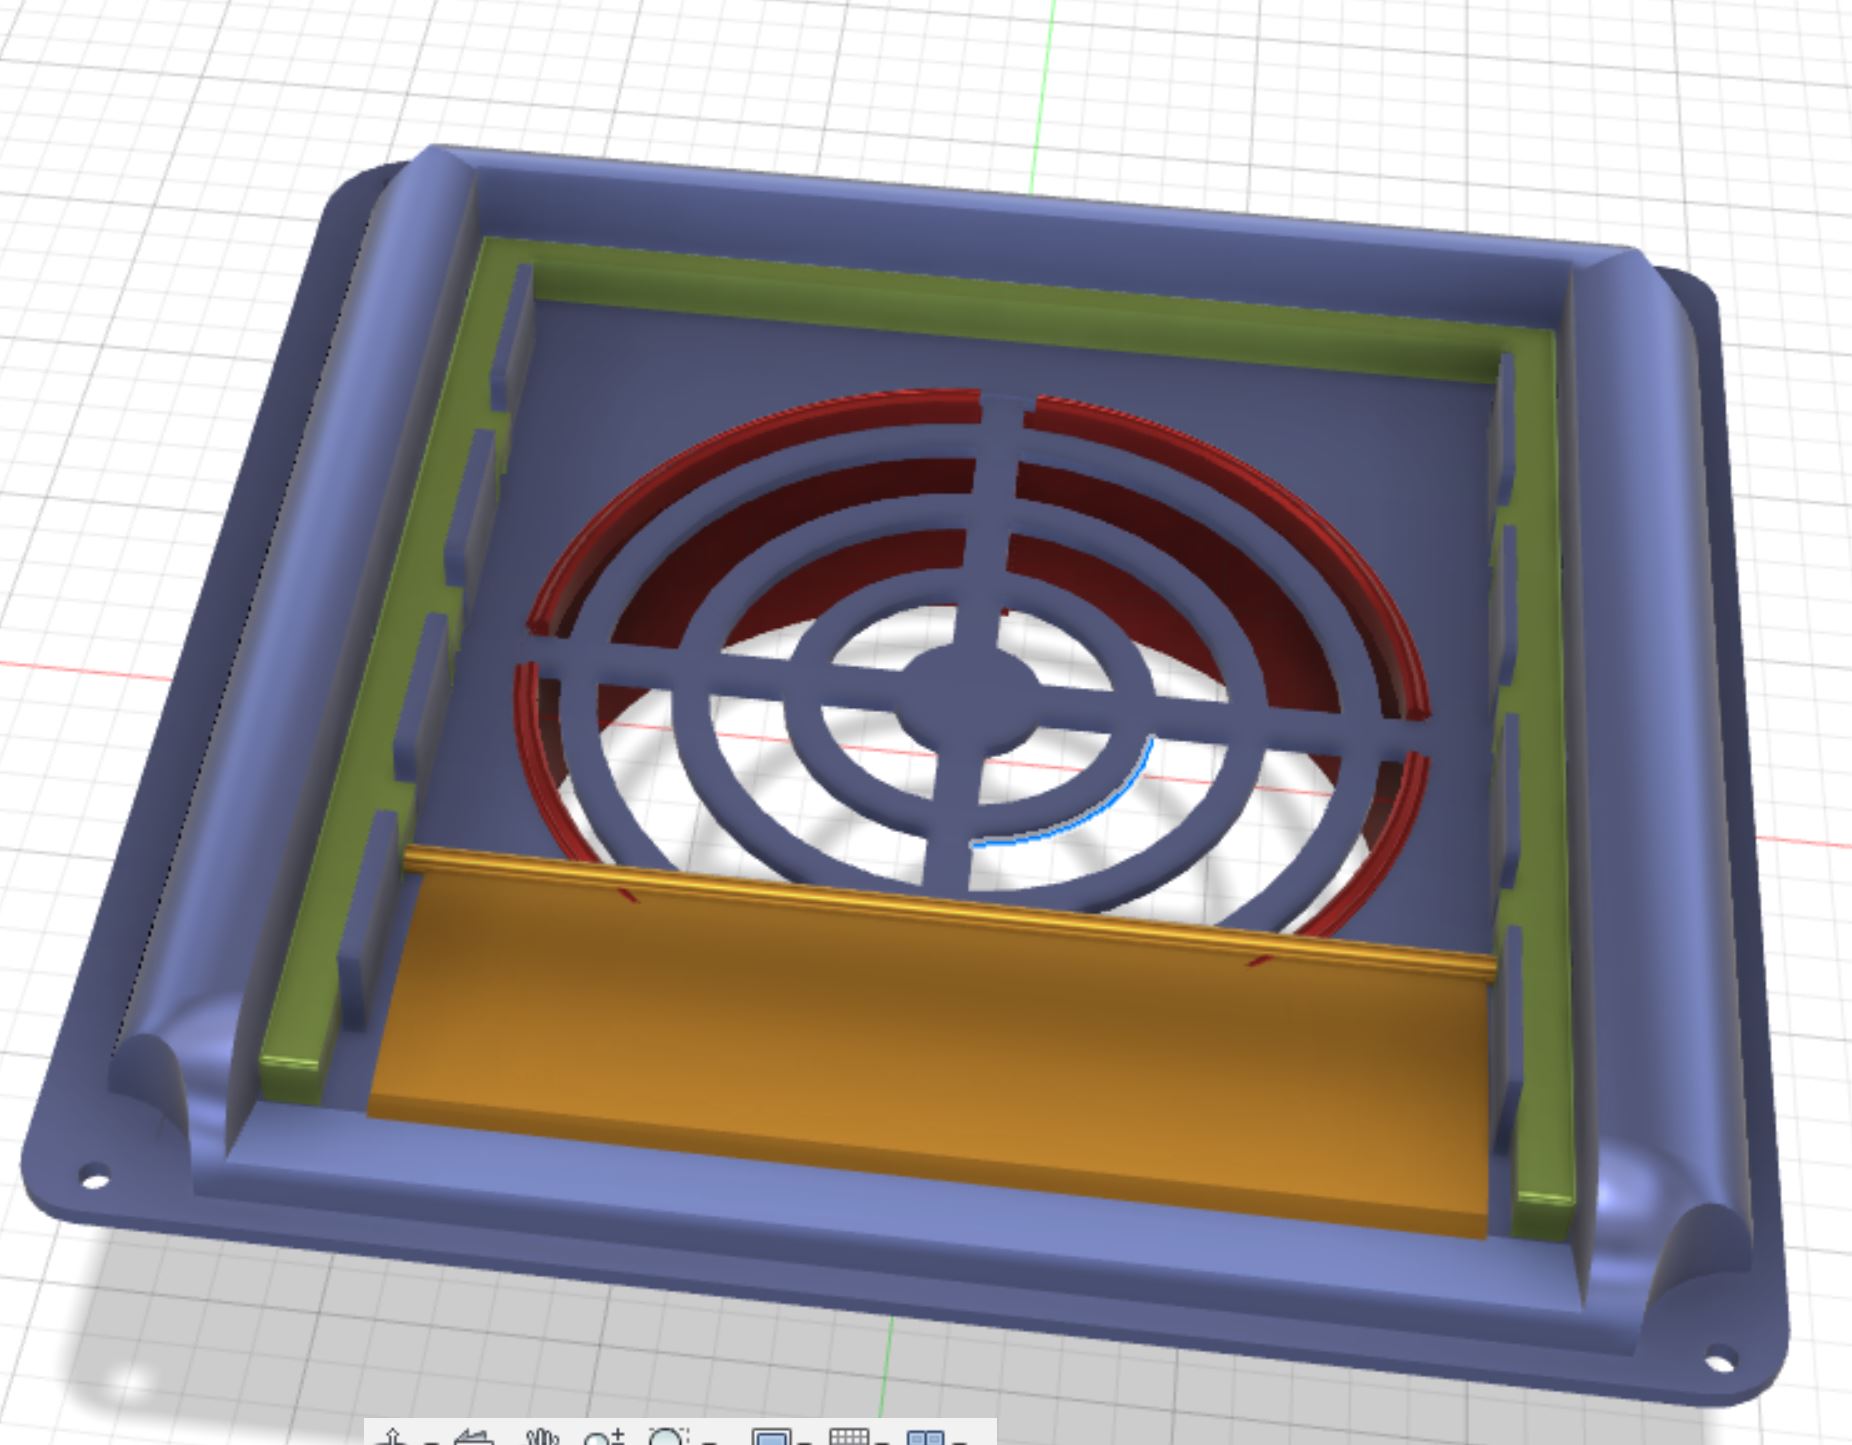Open the Display Settings monitor icon
This screenshot has height=1445, width=1852.
point(771,1438)
